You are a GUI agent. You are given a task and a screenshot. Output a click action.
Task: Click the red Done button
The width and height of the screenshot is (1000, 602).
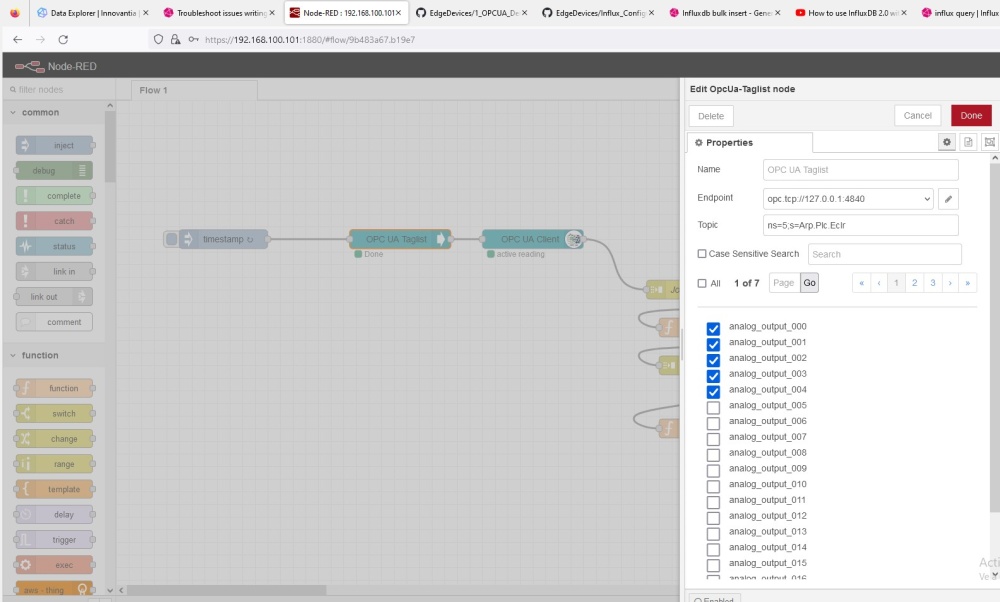(970, 116)
